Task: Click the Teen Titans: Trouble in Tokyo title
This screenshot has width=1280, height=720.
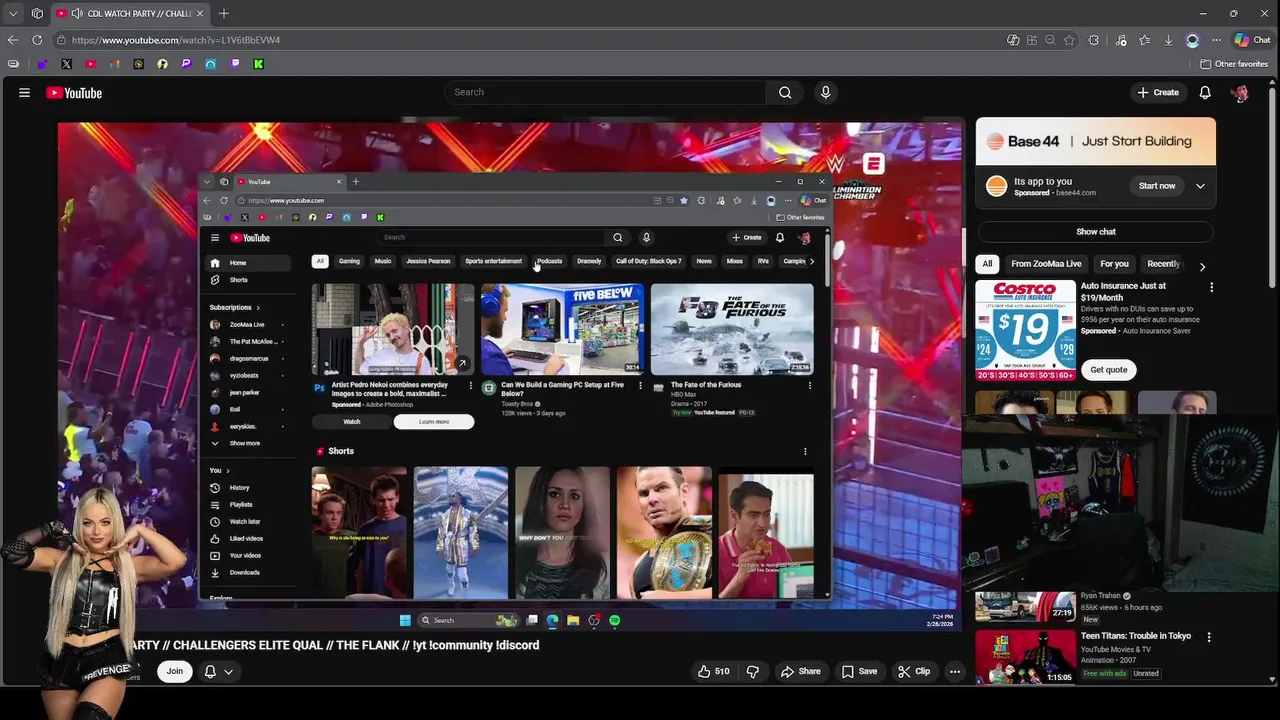Action: 1136,636
